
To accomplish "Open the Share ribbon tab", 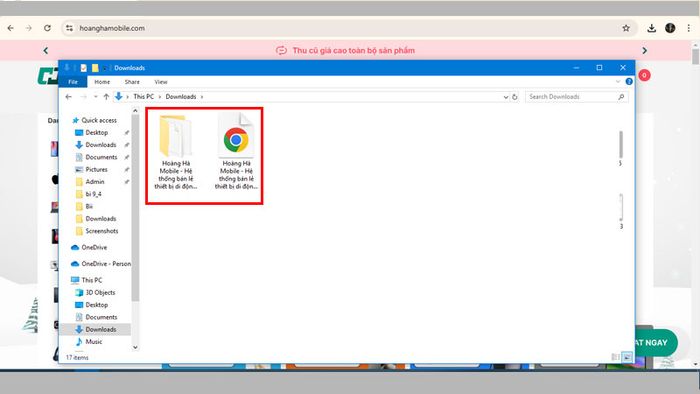I will click(132, 82).
